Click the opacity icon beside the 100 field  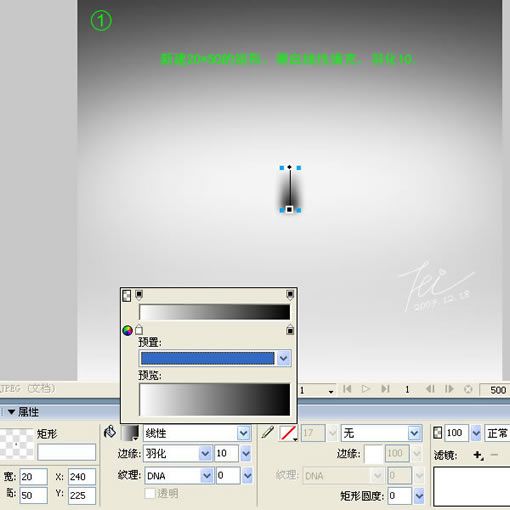click(x=437, y=433)
